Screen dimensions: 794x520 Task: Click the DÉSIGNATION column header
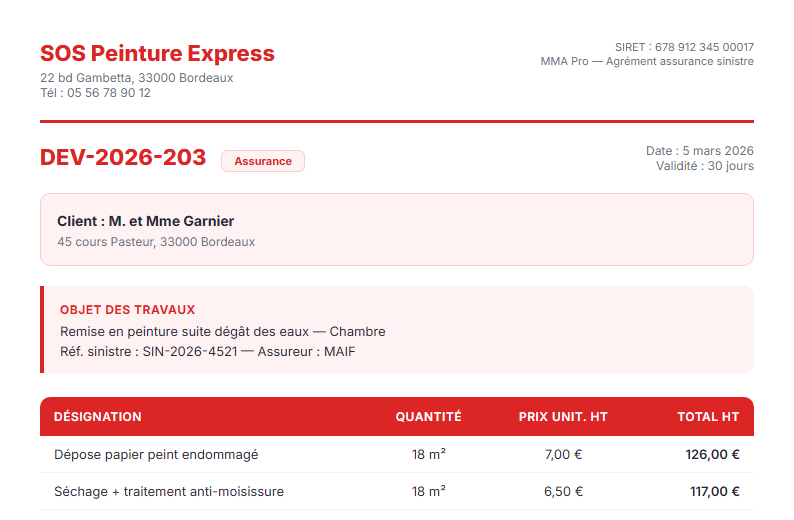tap(98, 417)
